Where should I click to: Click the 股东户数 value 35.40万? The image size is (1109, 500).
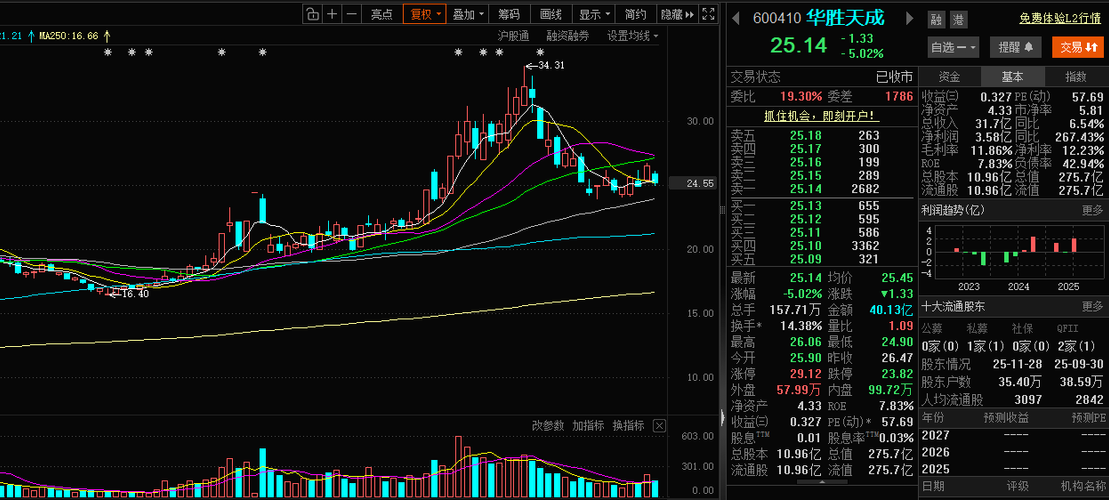tap(1021, 382)
